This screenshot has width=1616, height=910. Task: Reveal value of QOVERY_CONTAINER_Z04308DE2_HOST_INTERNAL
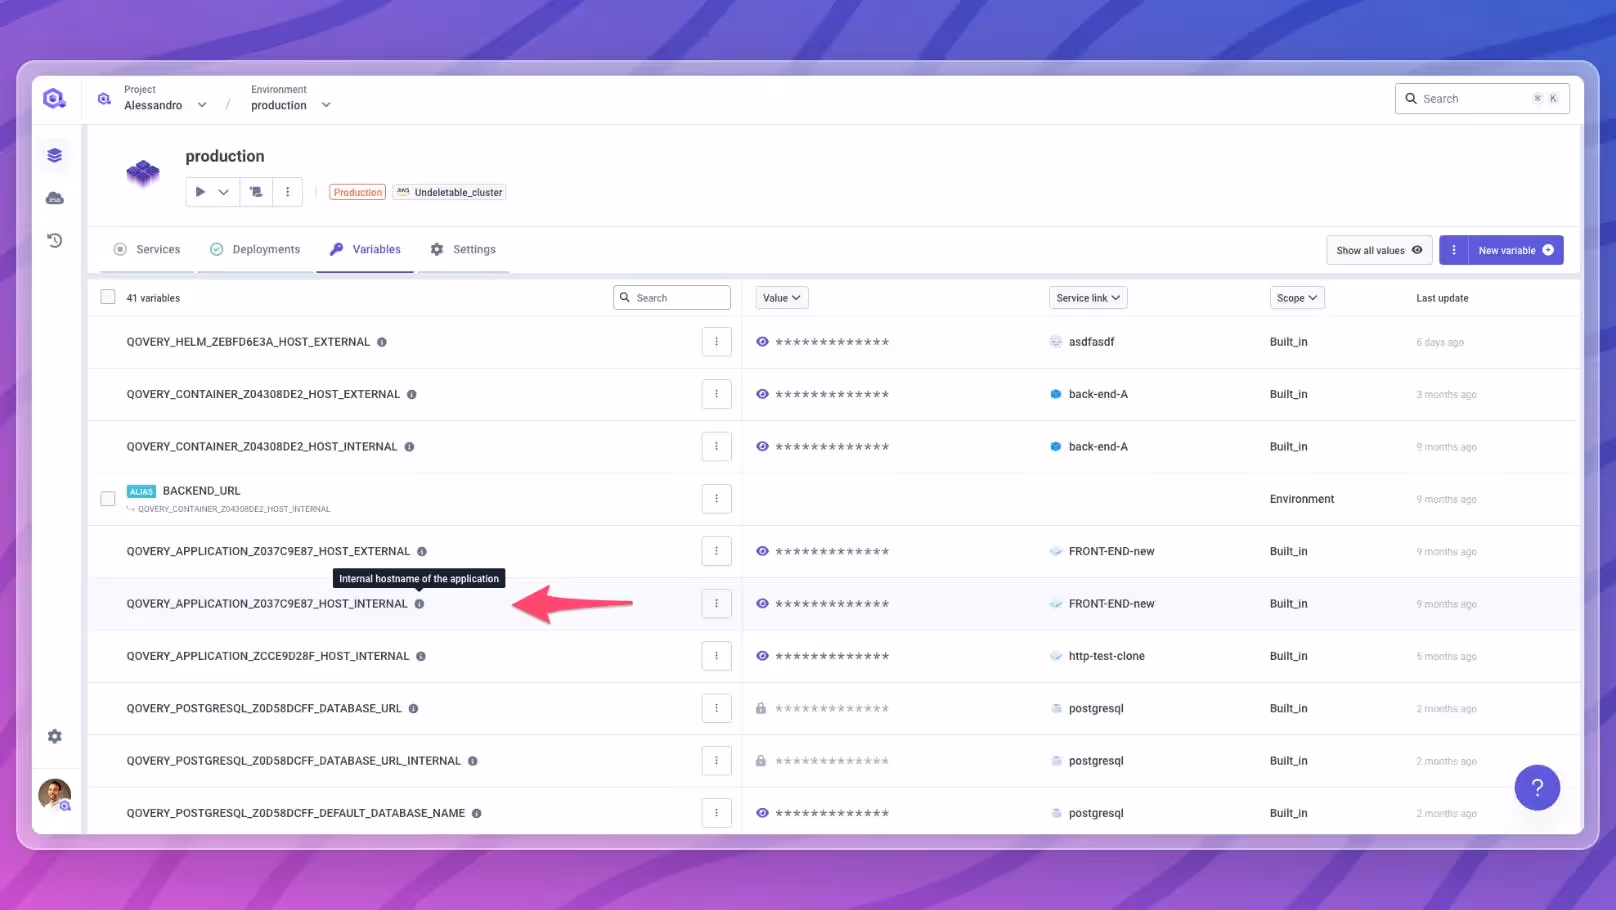coord(762,447)
